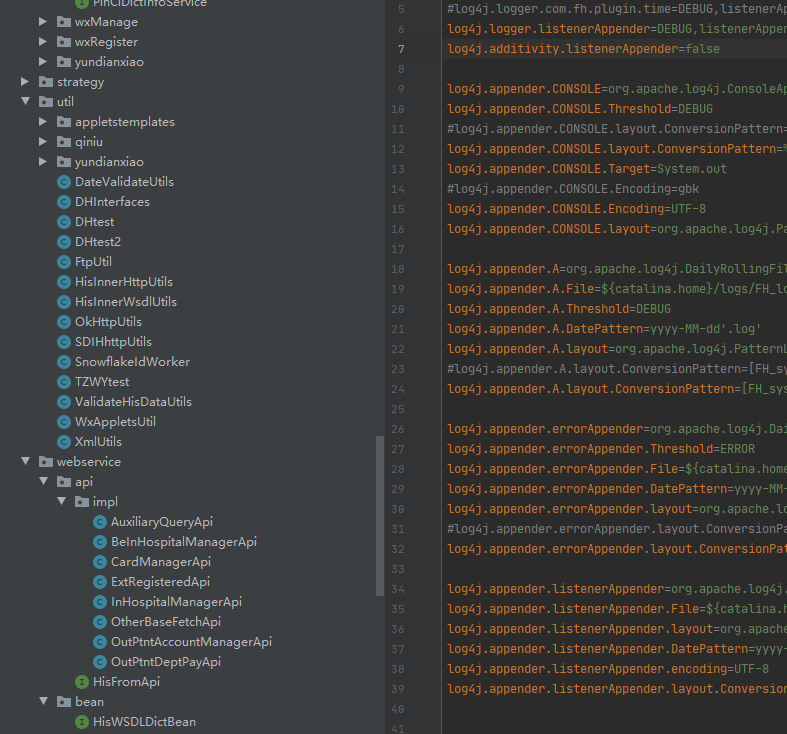Click the strategy folder icon
This screenshot has width=787, height=734.
tap(46, 81)
